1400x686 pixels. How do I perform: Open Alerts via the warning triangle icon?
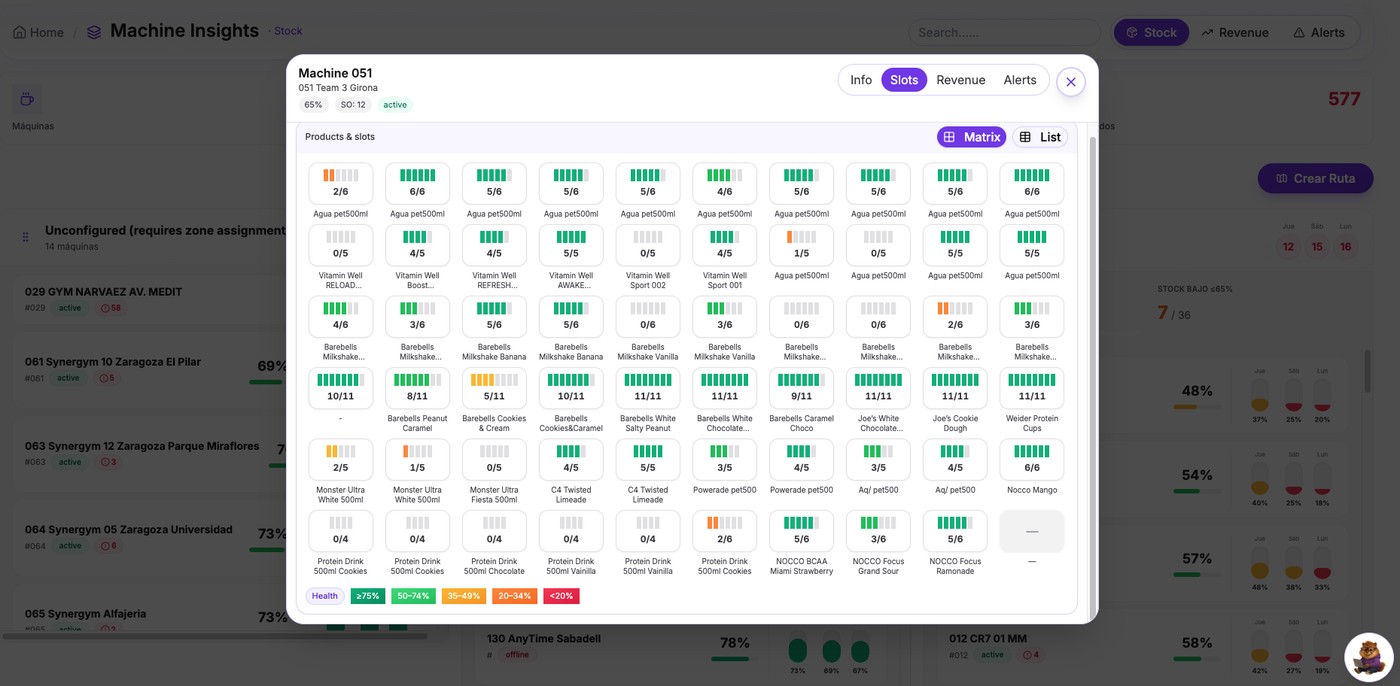[1299, 32]
